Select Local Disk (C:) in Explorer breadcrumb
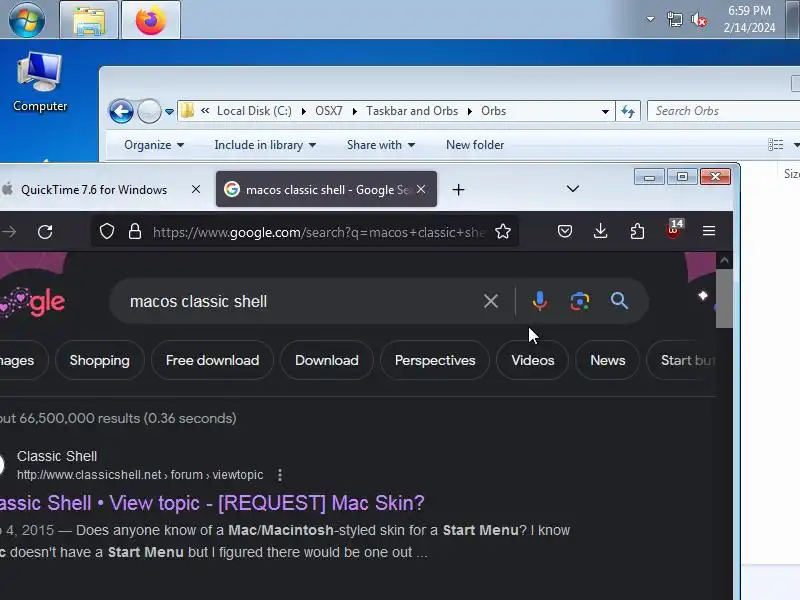The image size is (800, 600). tap(254, 111)
